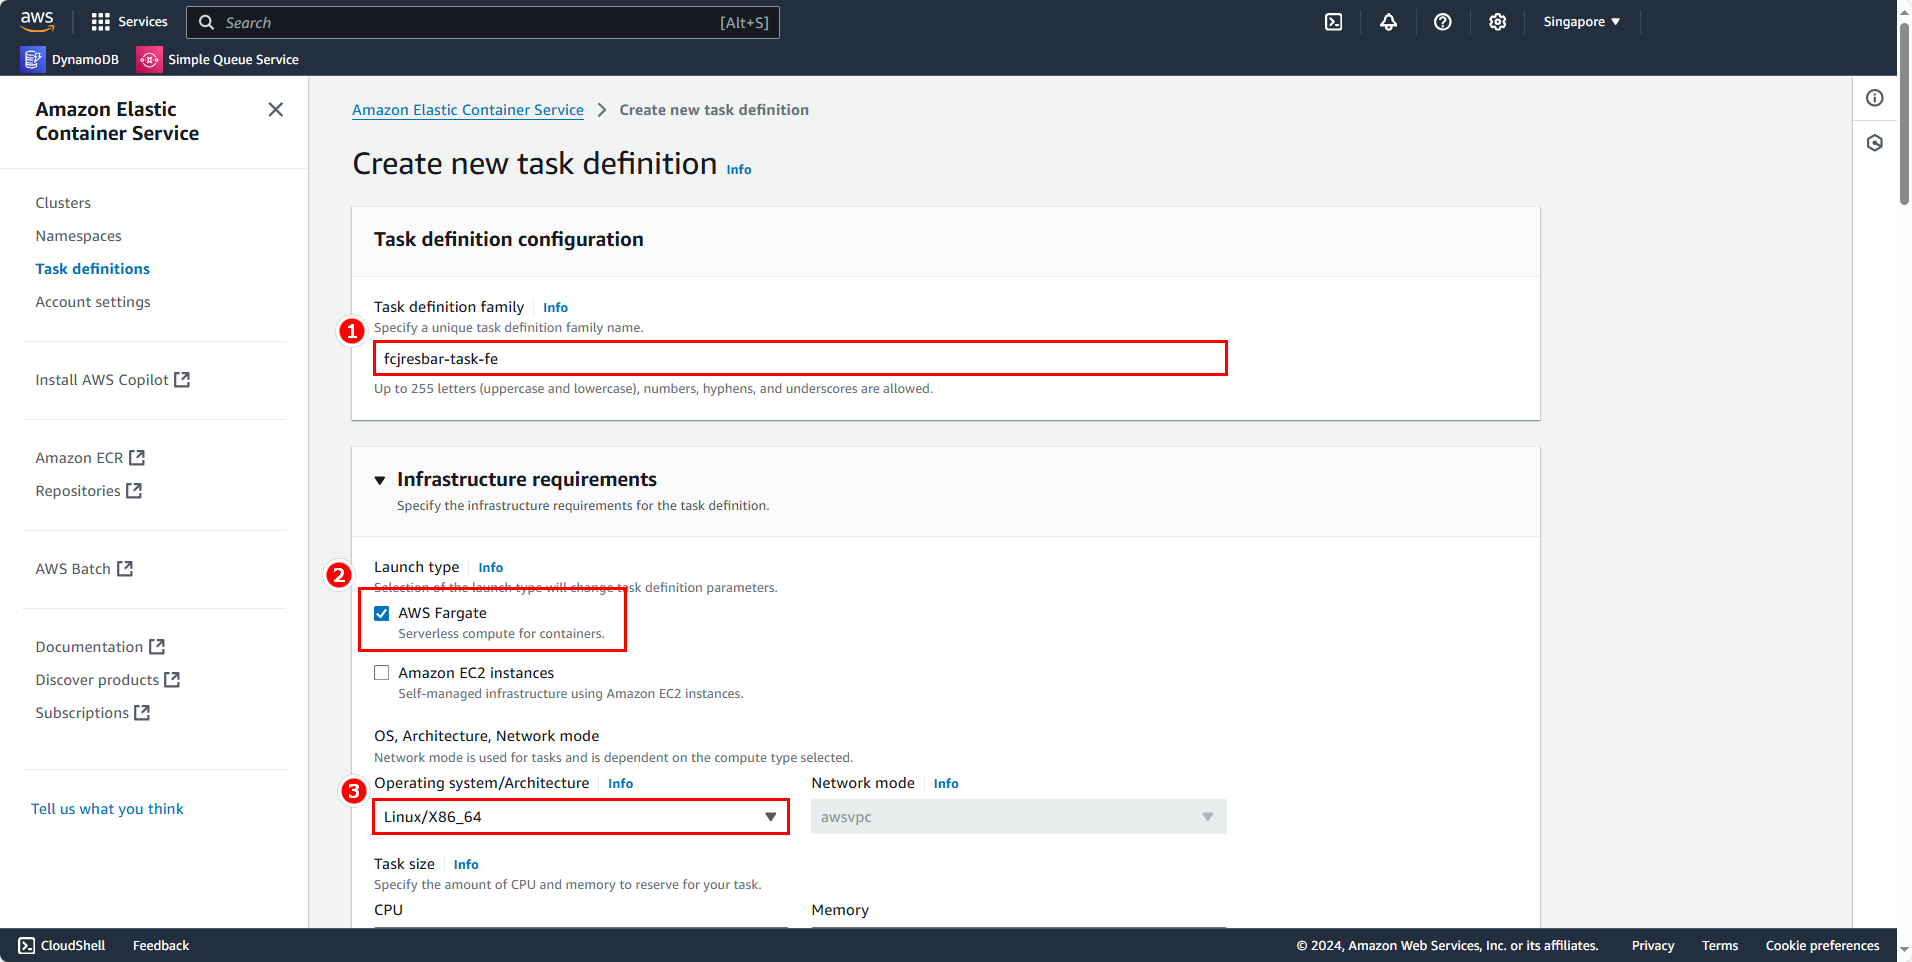Click the task definition family name field
This screenshot has height=962, width=1912.
(x=800, y=359)
